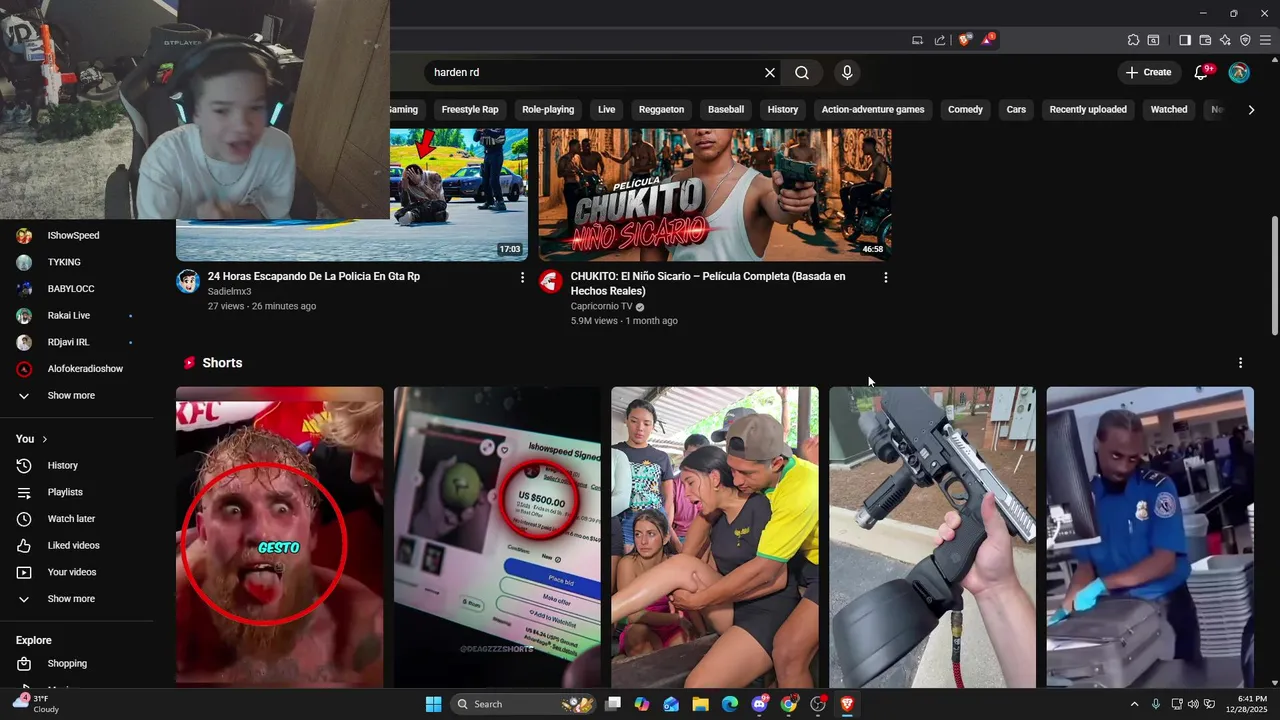Select the Action-adventure games chip
Viewport: 1280px width, 720px height.
pos(873,110)
